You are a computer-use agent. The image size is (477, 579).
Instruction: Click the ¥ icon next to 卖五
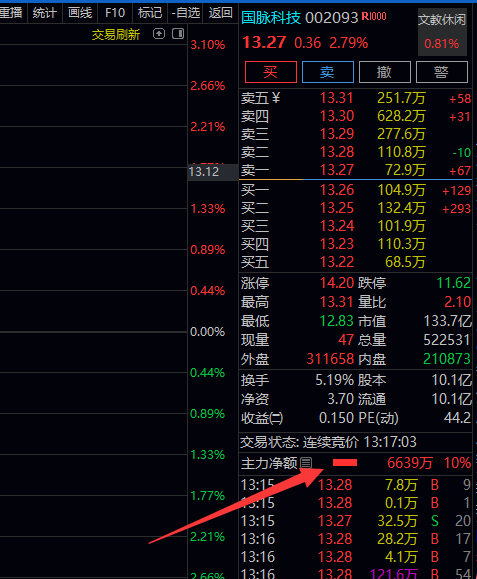[x=275, y=98]
